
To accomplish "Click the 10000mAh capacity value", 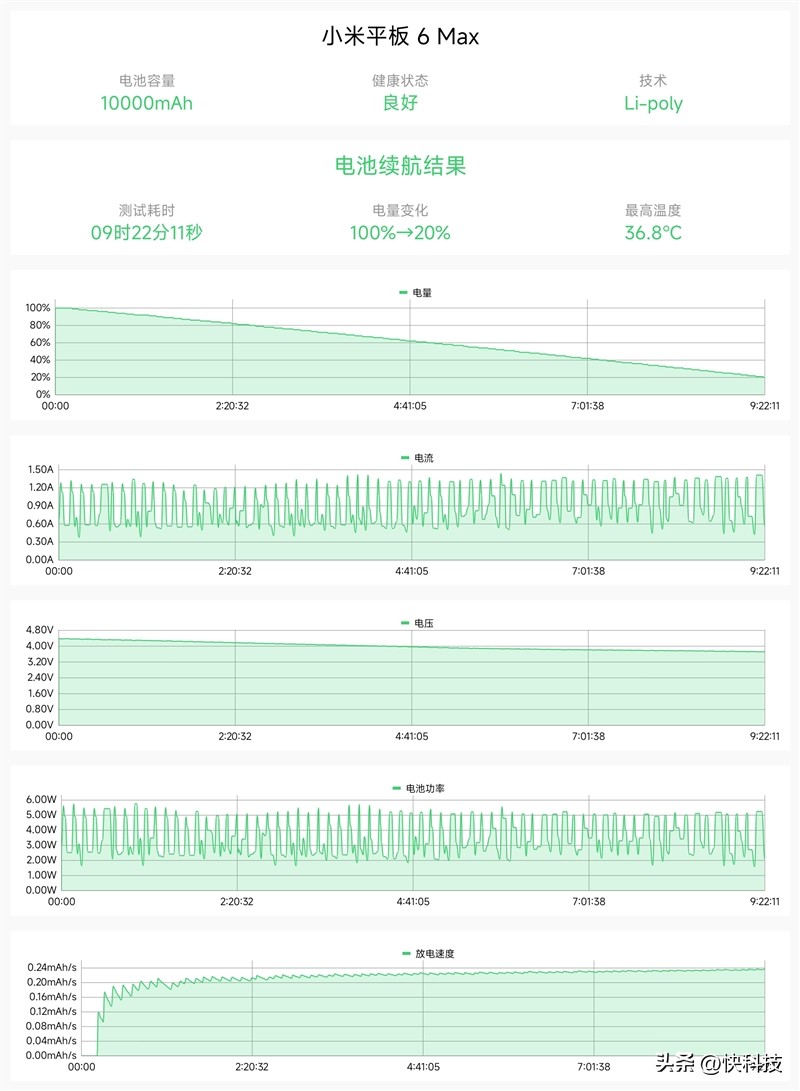I will [147, 103].
